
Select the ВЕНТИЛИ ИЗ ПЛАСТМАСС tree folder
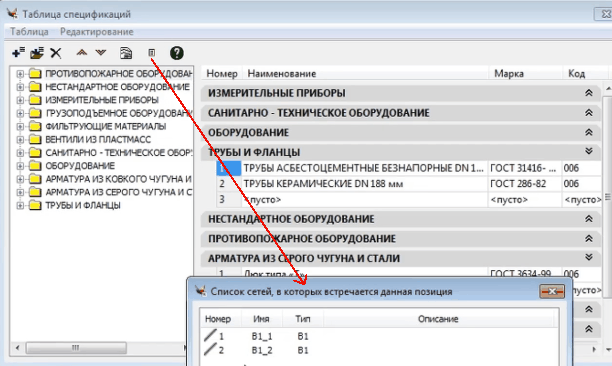(x=98, y=139)
